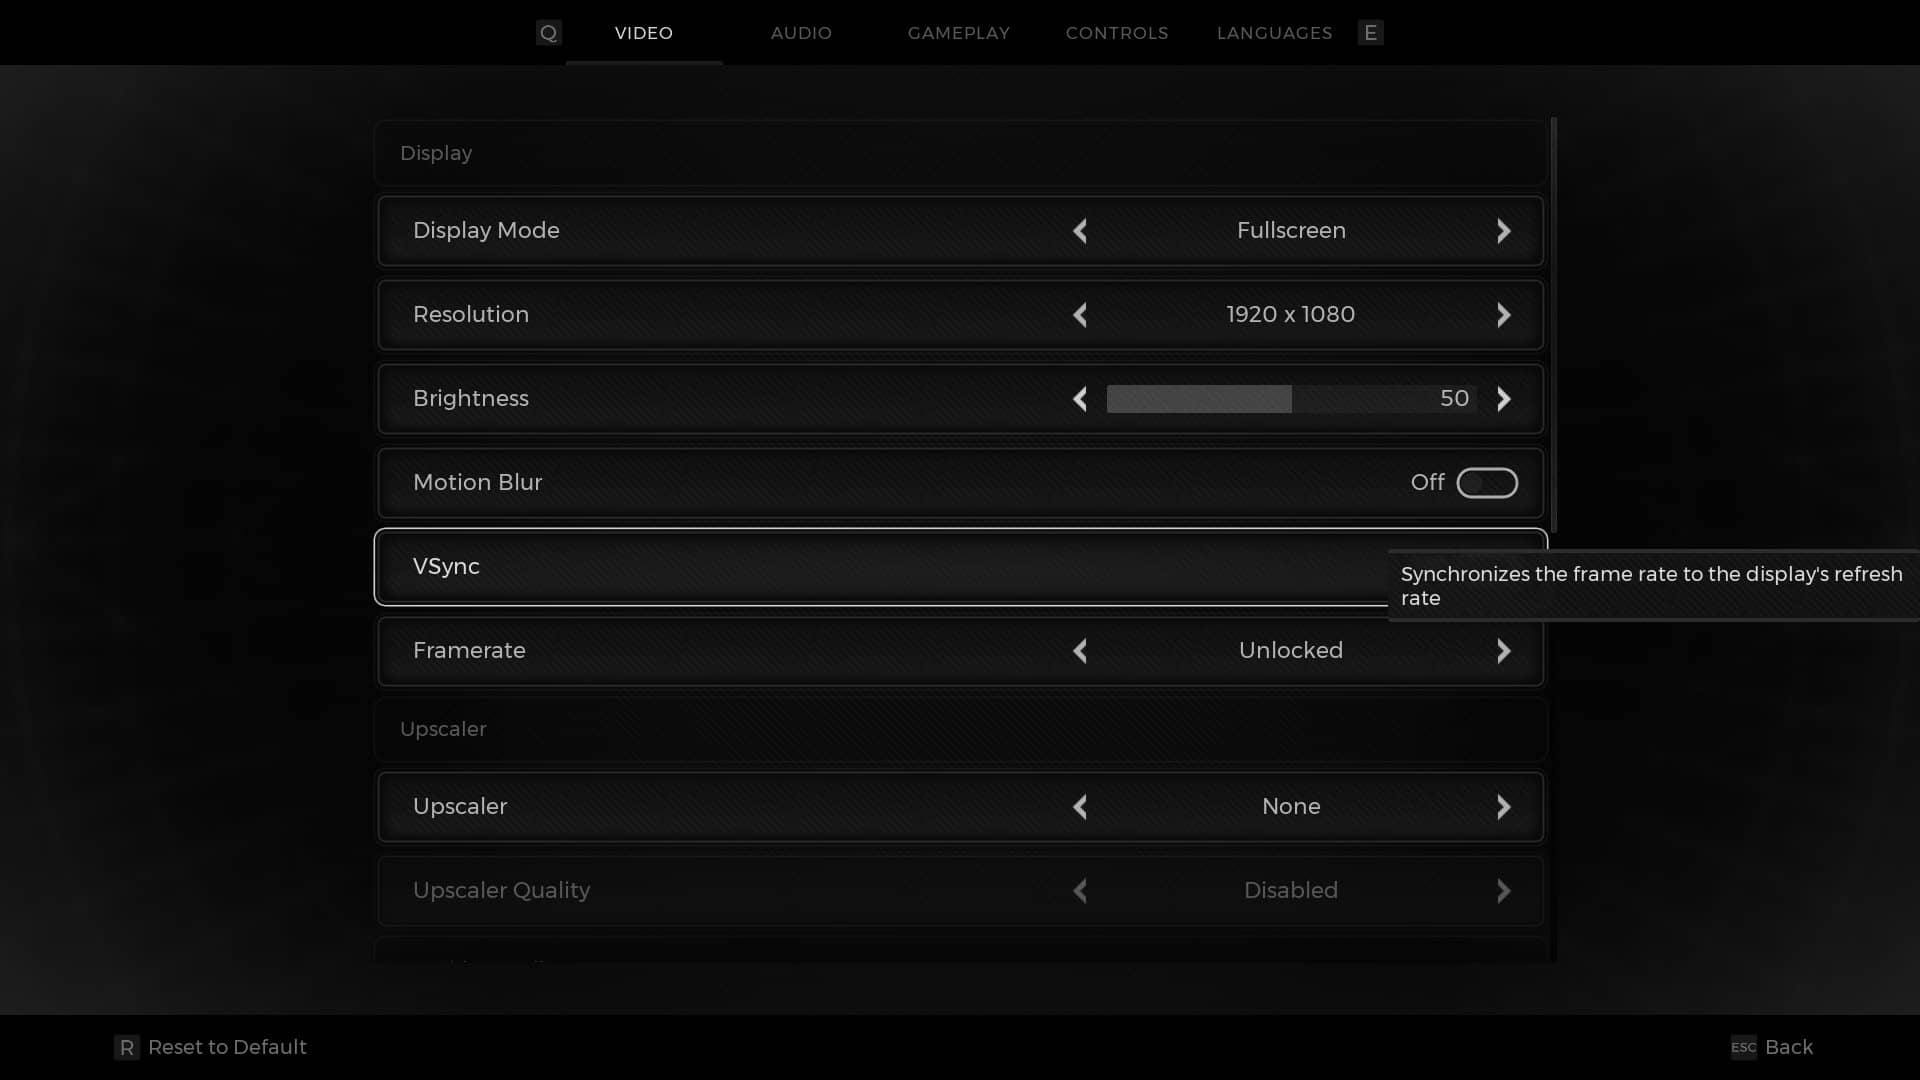Switch to the AUDIO tab

801,33
